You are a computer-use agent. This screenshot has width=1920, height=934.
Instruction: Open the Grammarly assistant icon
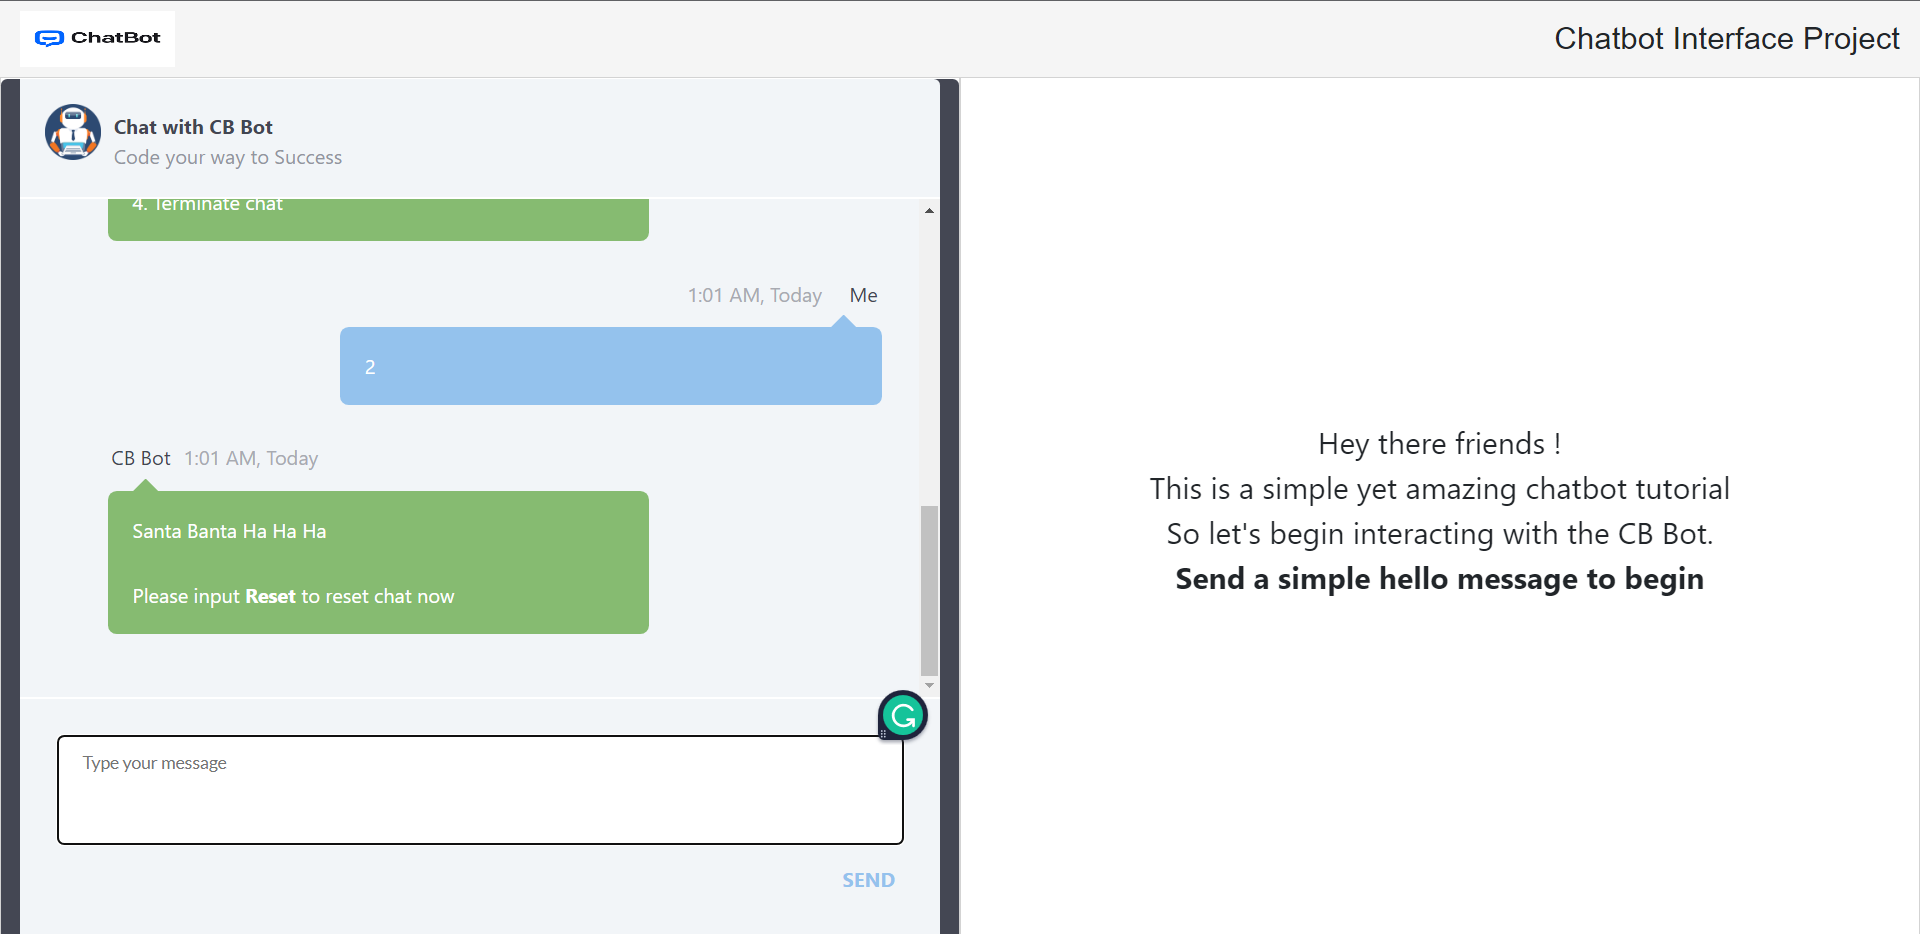pyautogui.click(x=902, y=715)
